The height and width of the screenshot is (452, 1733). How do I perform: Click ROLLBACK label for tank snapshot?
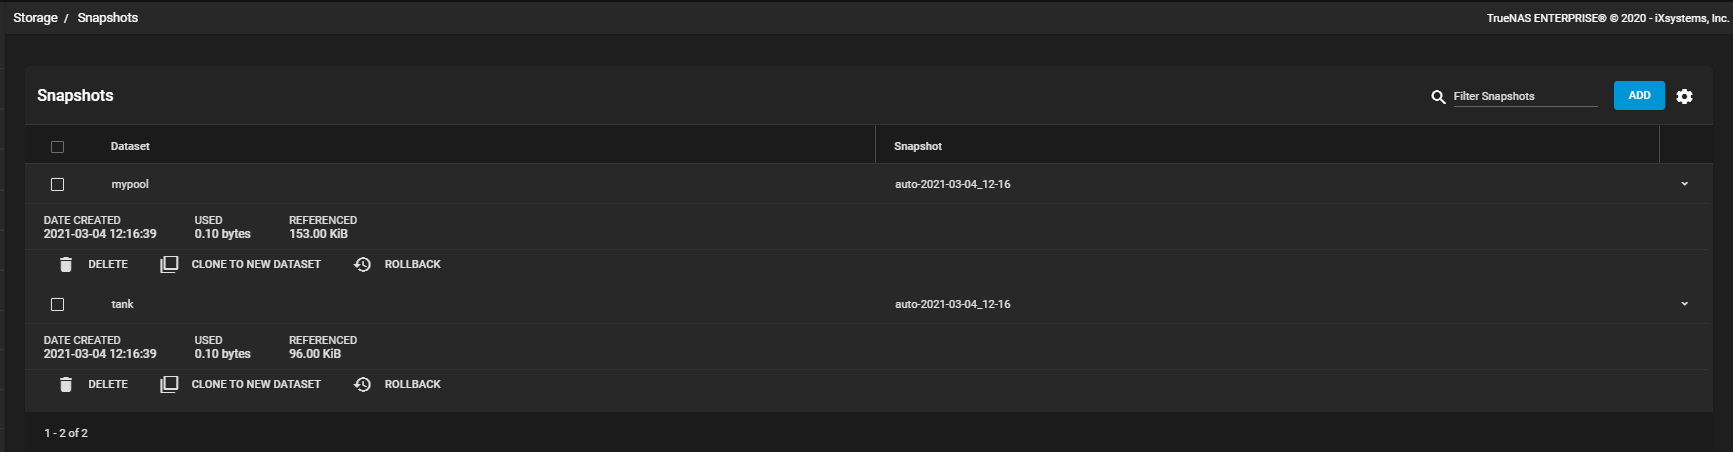pos(412,384)
